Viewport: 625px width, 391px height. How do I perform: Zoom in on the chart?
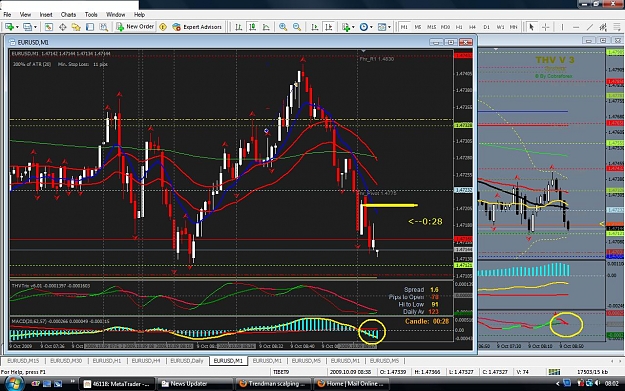point(283,27)
